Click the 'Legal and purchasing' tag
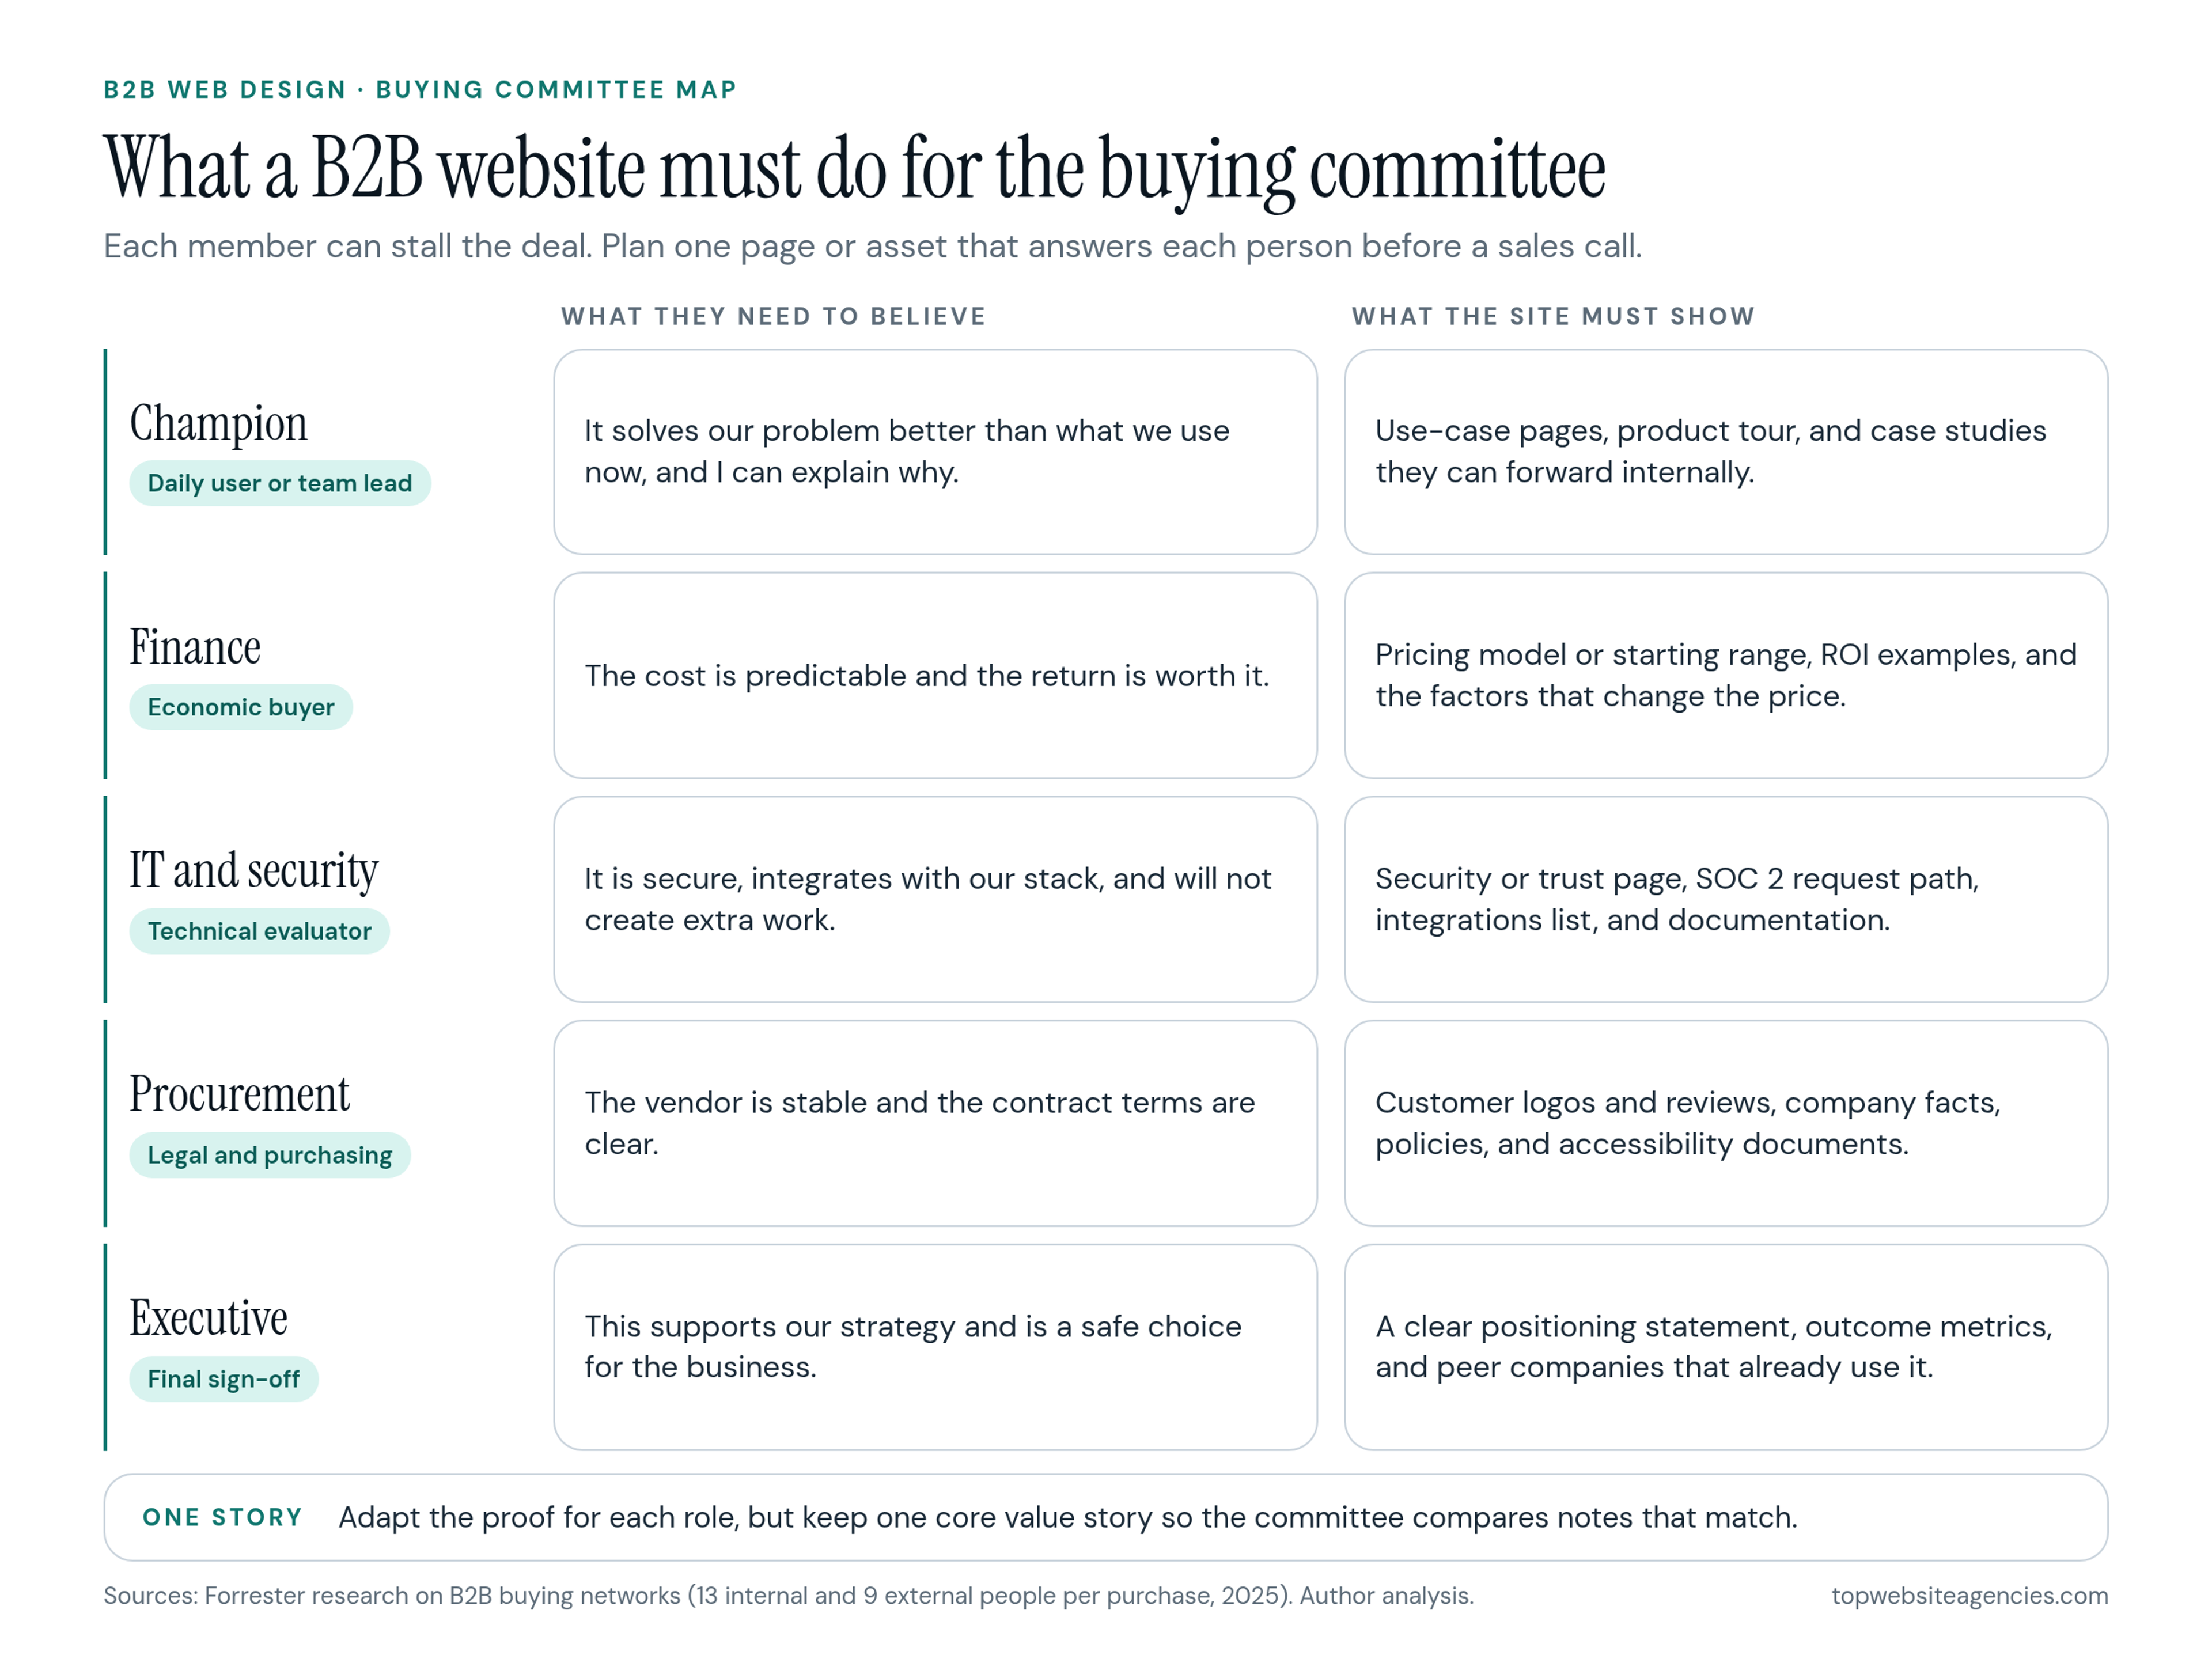This screenshot has height=1659, width=2212. point(270,1156)
